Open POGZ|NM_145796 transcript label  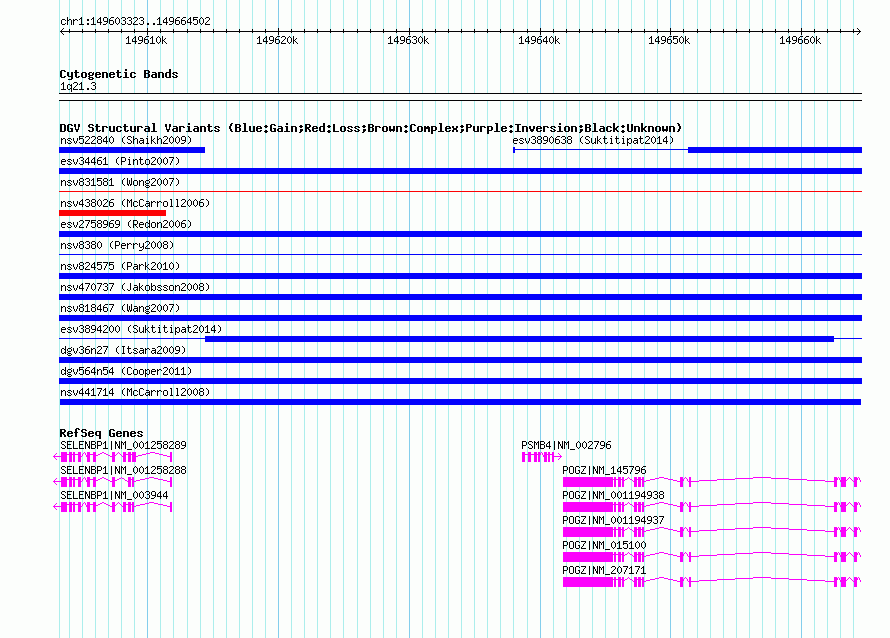[x=604, y=471]
